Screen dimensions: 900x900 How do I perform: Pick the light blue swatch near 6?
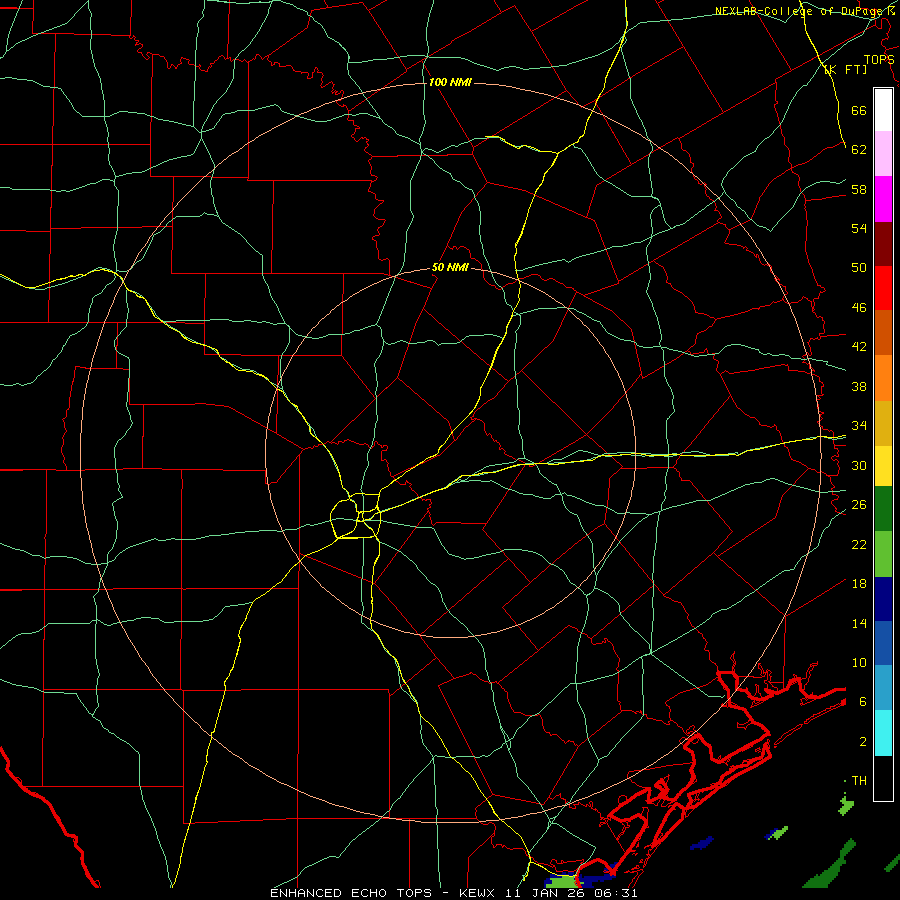pos(883,688)
